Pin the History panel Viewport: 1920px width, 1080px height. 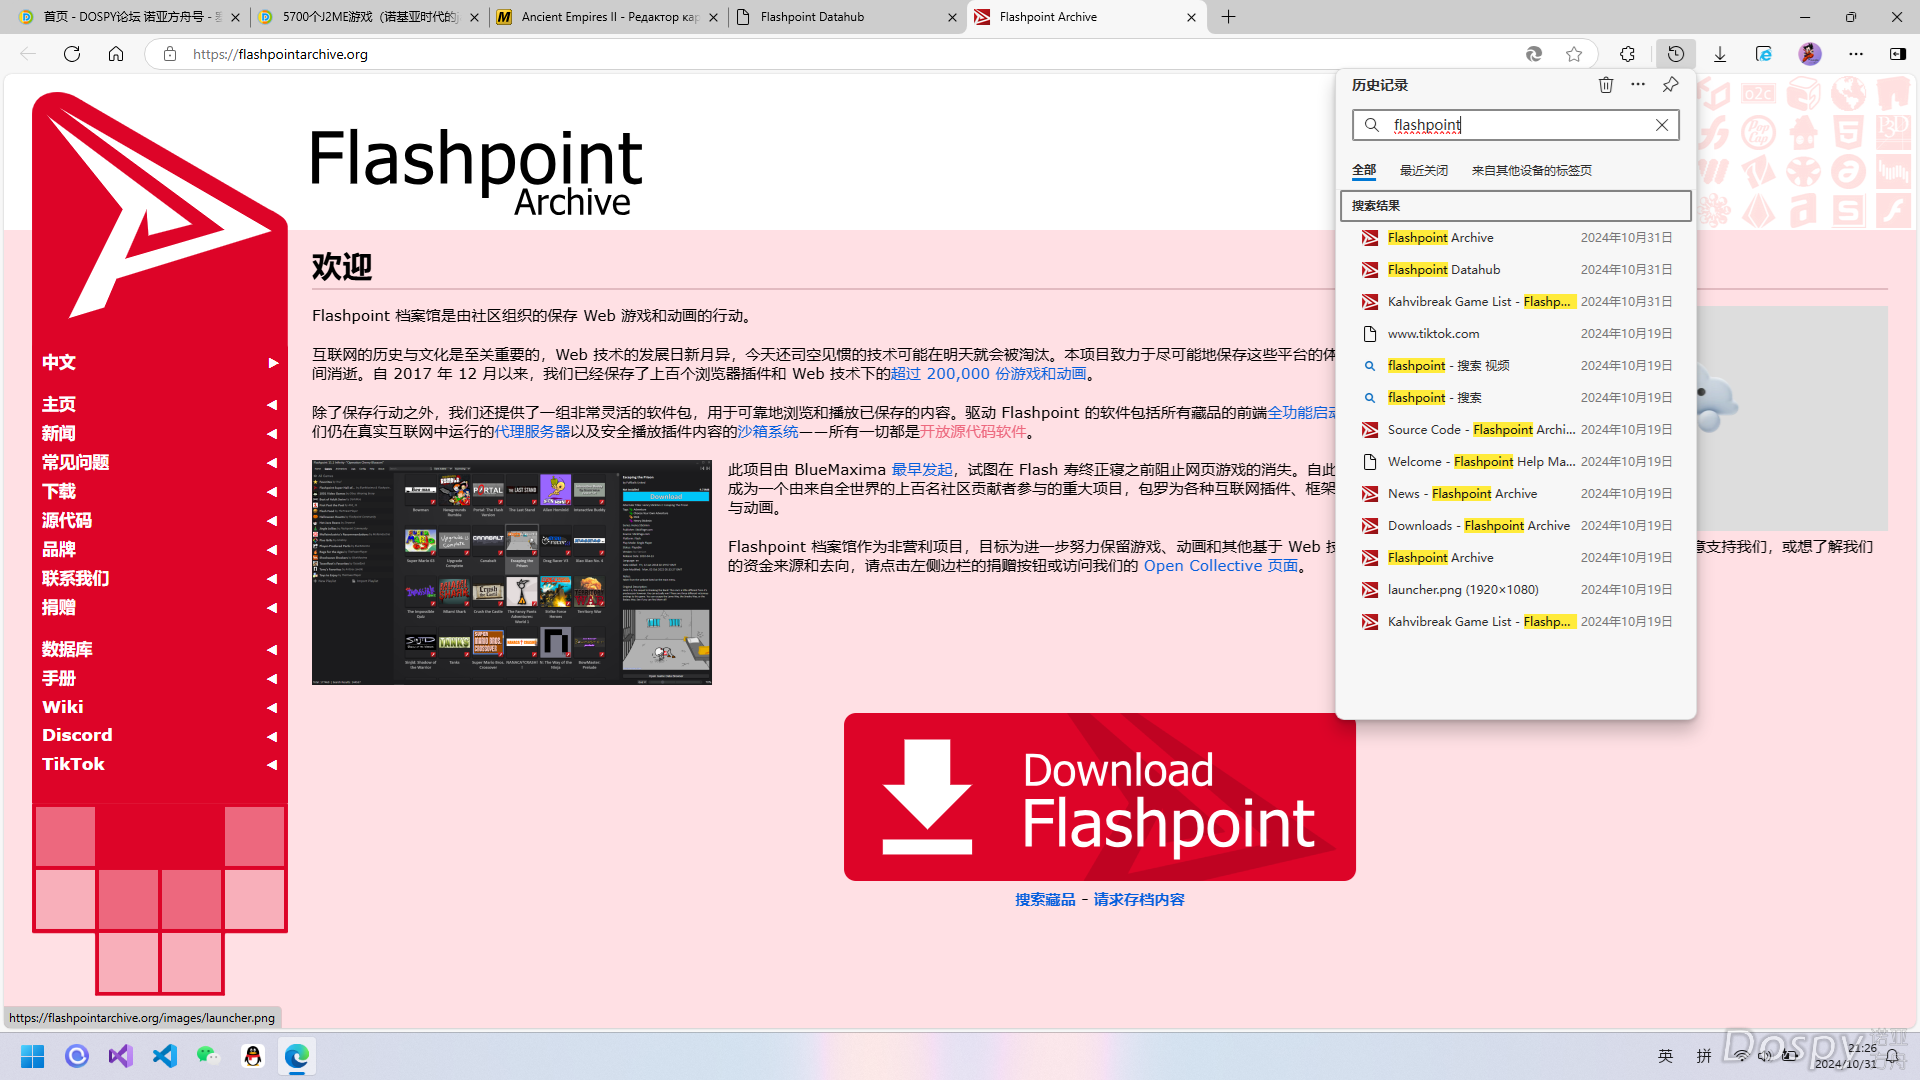1670,85
